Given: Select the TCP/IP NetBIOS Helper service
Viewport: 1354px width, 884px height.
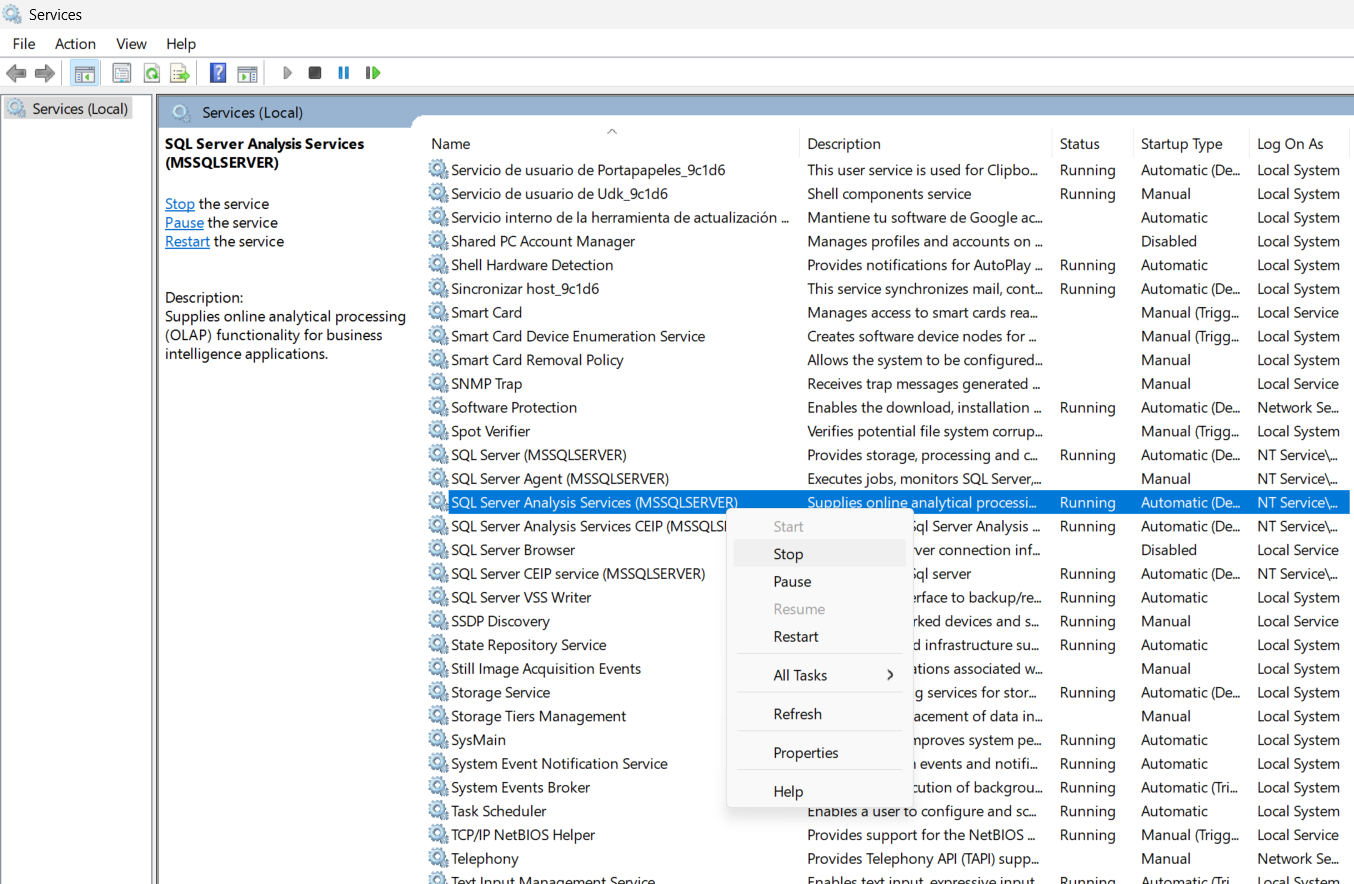Looking at the screenshot, I should click(x=888, y=835).
